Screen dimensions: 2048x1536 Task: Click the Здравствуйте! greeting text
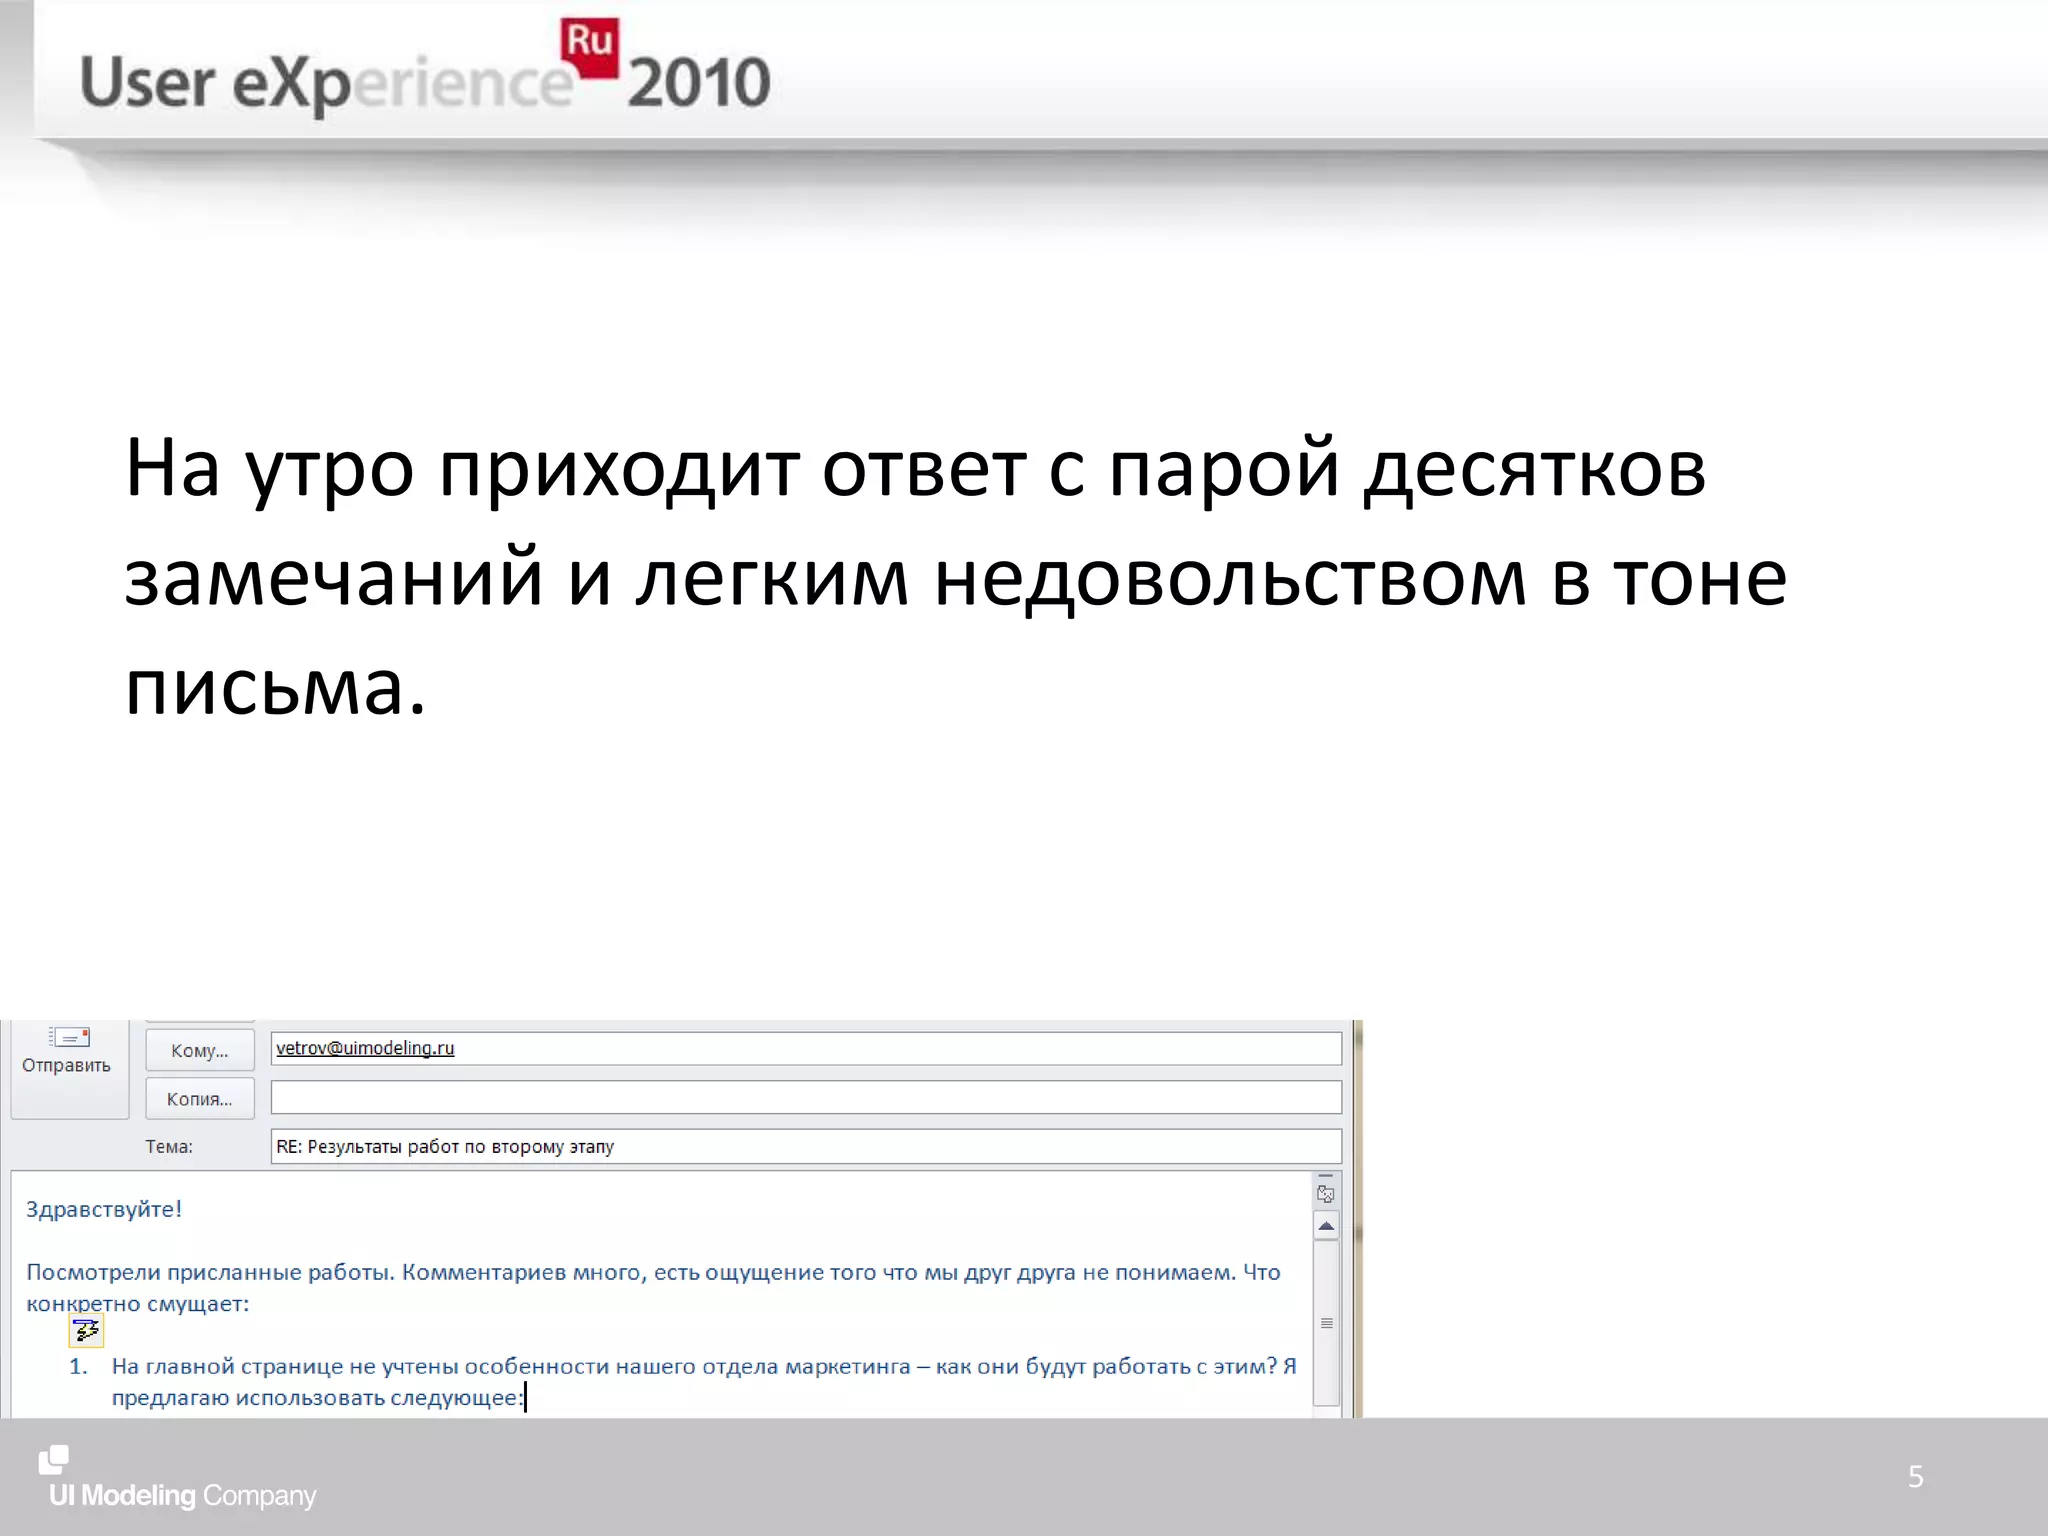click(x=104, y=1209)
